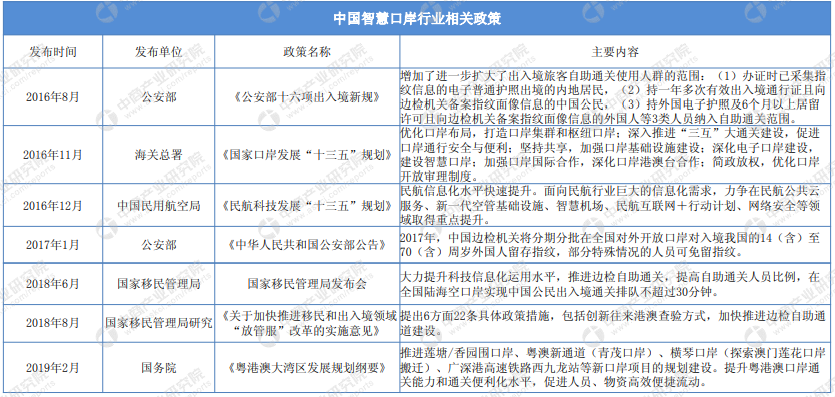Click 公安部 in the 2016年8月 row
This screenshot has width=835, height=397.
pyautogui.click(x=158, y=97)
